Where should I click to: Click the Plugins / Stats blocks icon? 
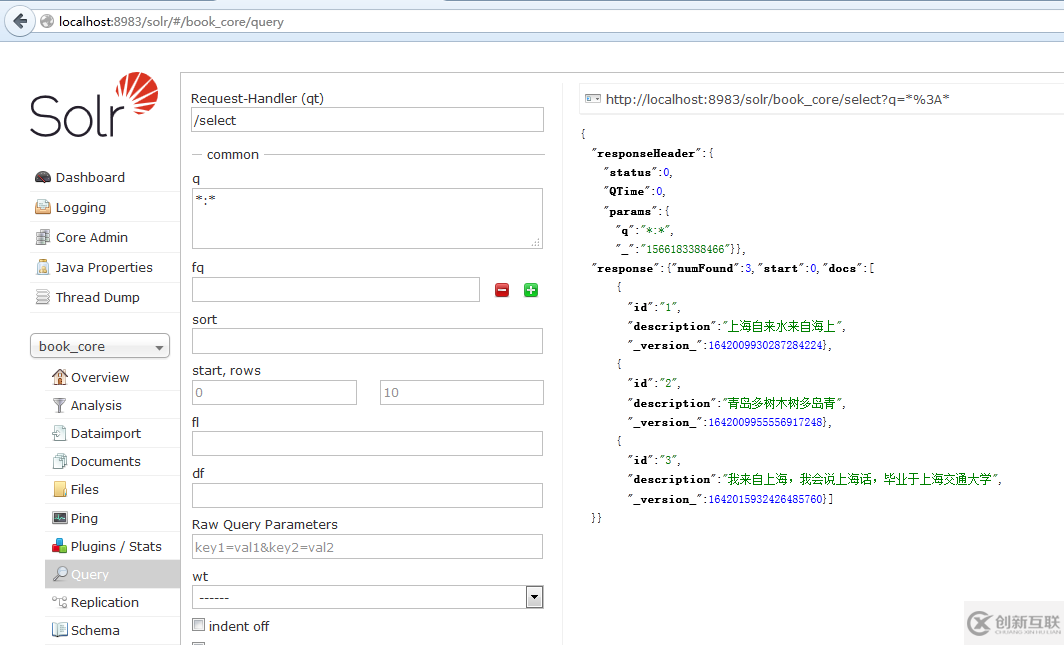[x=60, y=546]
